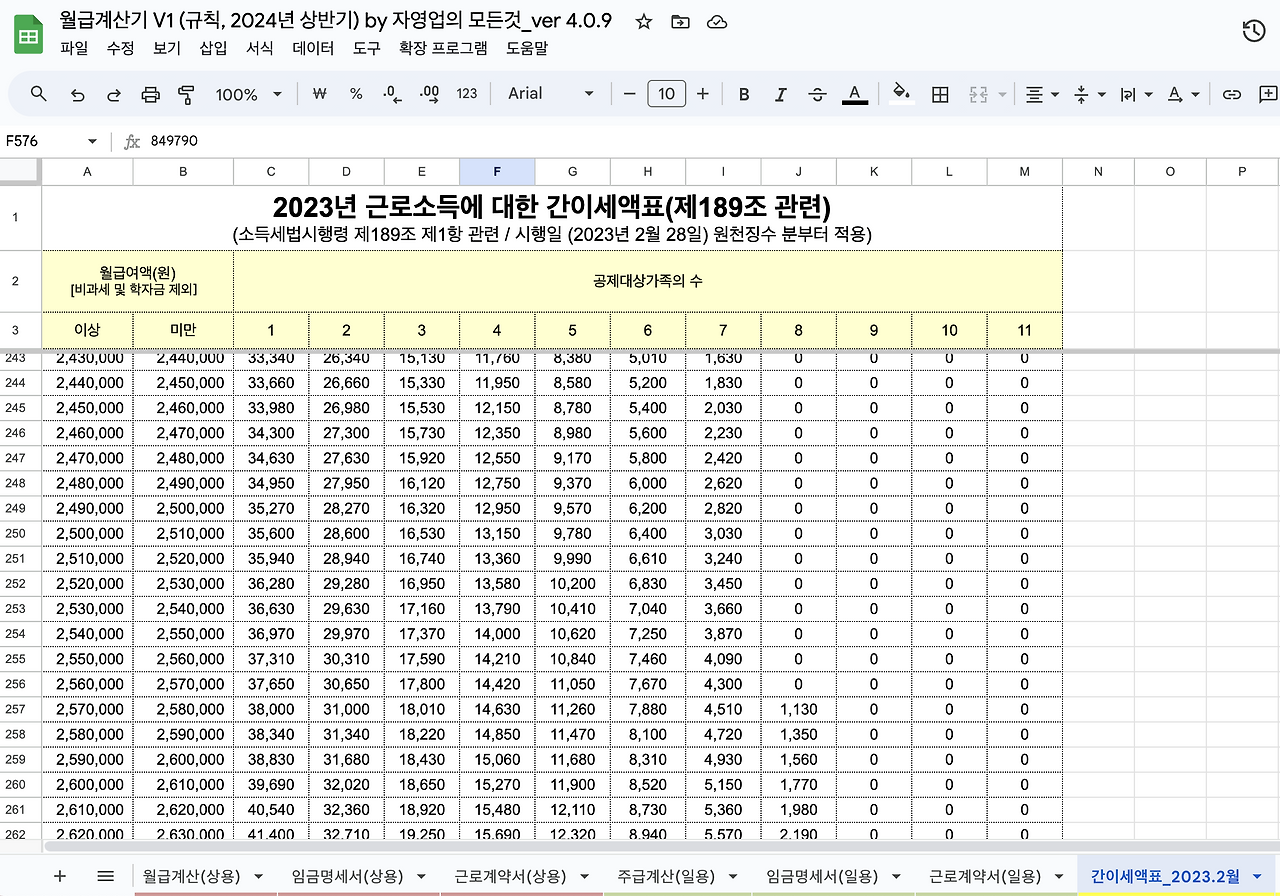Open the 확장 프로그램 menu
The image size is (1280, 896).
tap(443, 48)
